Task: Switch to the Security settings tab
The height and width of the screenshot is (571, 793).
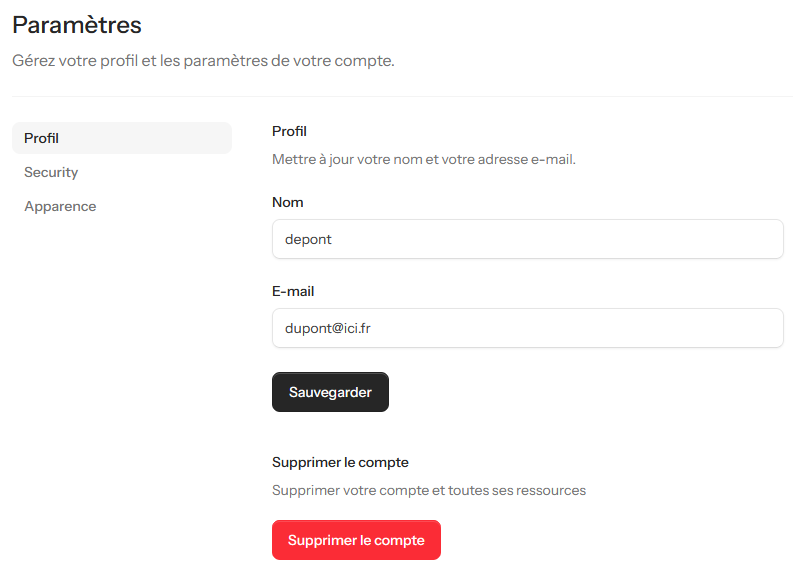Action: pyautogui.click(x=51, y=172)
